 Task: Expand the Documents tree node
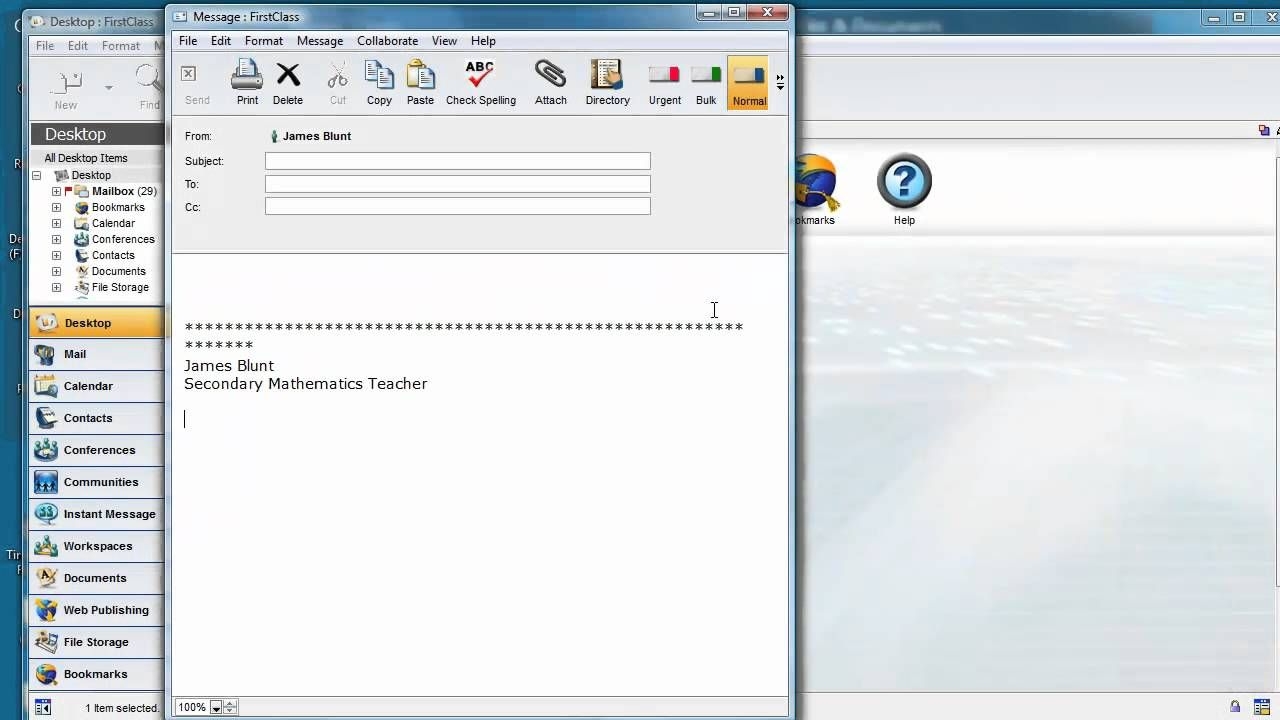[57, 271]
